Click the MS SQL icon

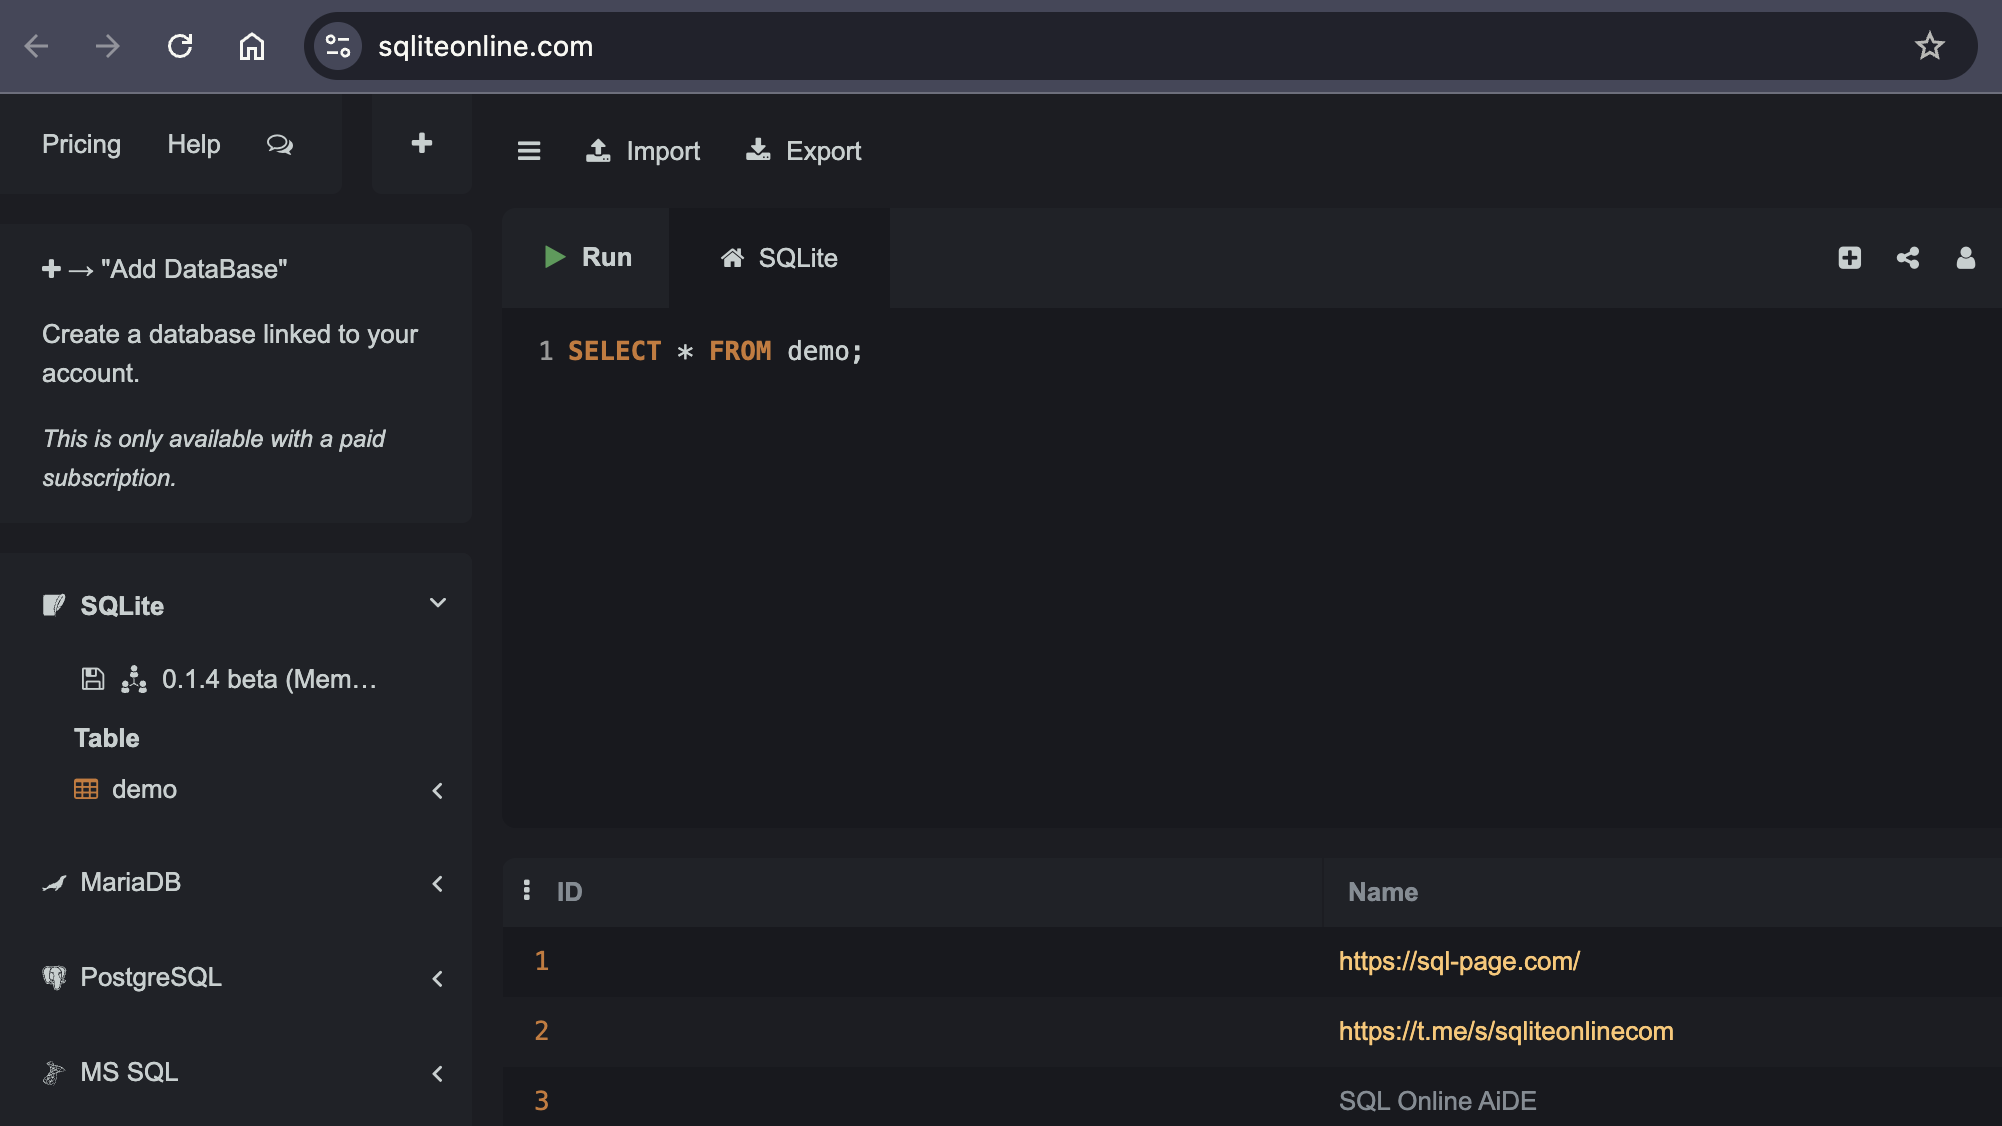[54, 1073]
